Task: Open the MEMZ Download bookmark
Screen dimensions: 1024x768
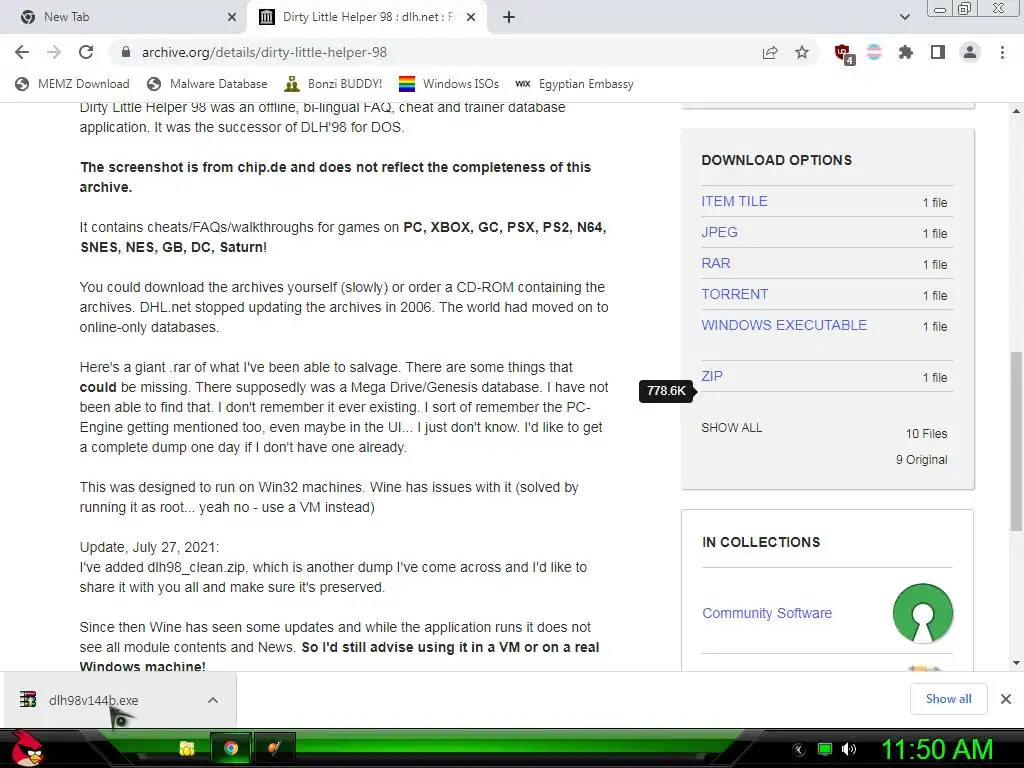Action: [72, 84]
